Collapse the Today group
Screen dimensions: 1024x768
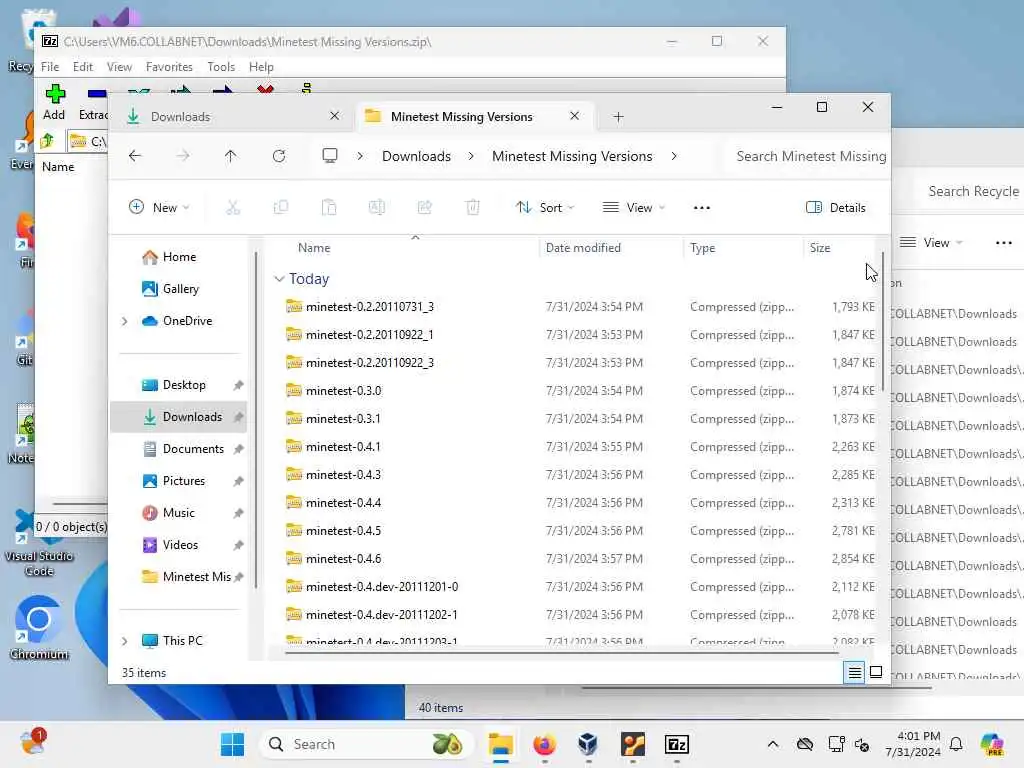[280, 279]
